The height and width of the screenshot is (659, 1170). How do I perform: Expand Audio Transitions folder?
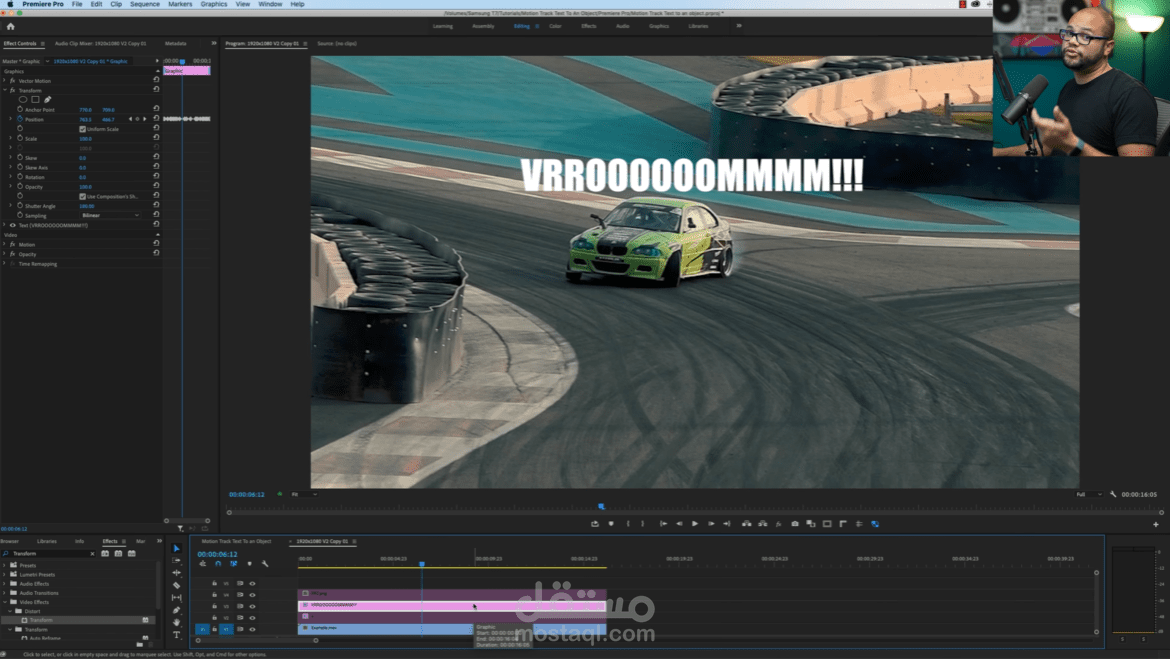click(x=4, y=593)
